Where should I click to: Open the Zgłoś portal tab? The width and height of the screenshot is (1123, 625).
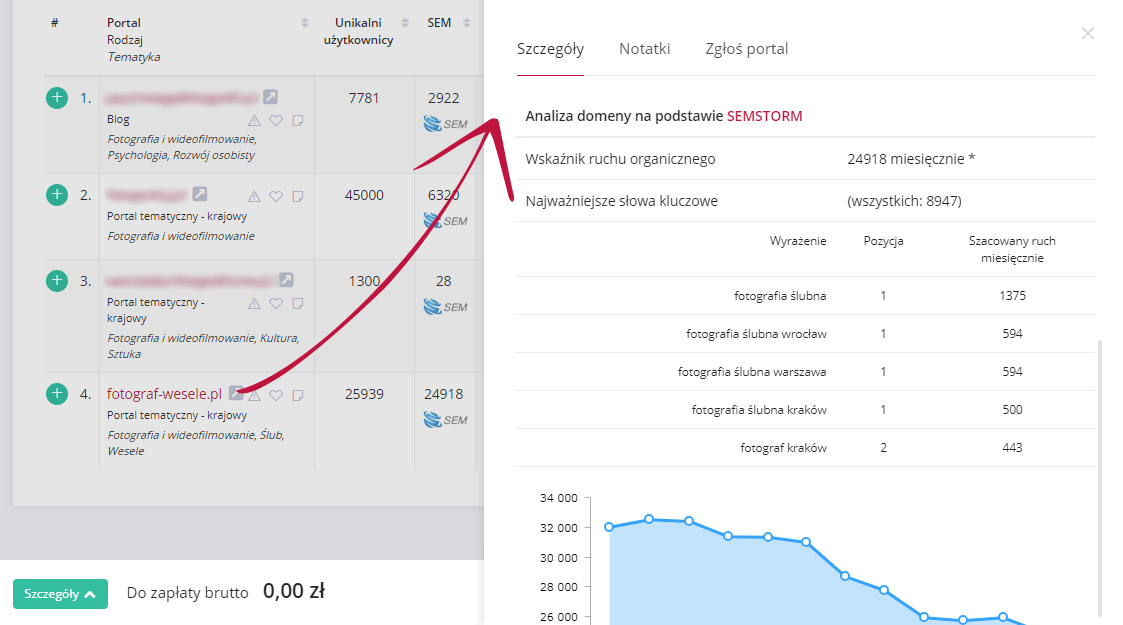[x=746, y=49]
